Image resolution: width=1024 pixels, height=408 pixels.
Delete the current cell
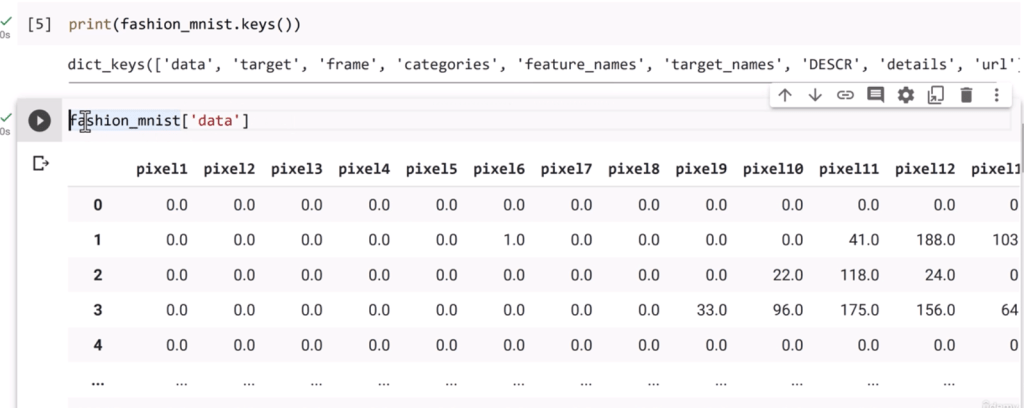966,95
